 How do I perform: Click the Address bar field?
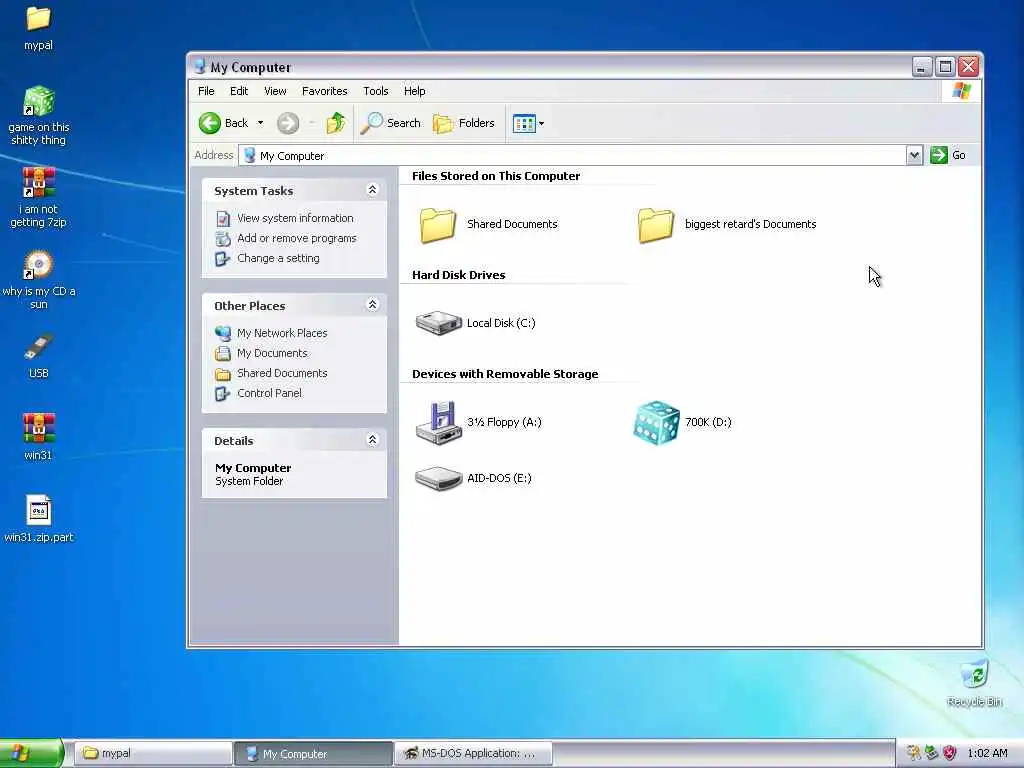click(x=573, y=155)
